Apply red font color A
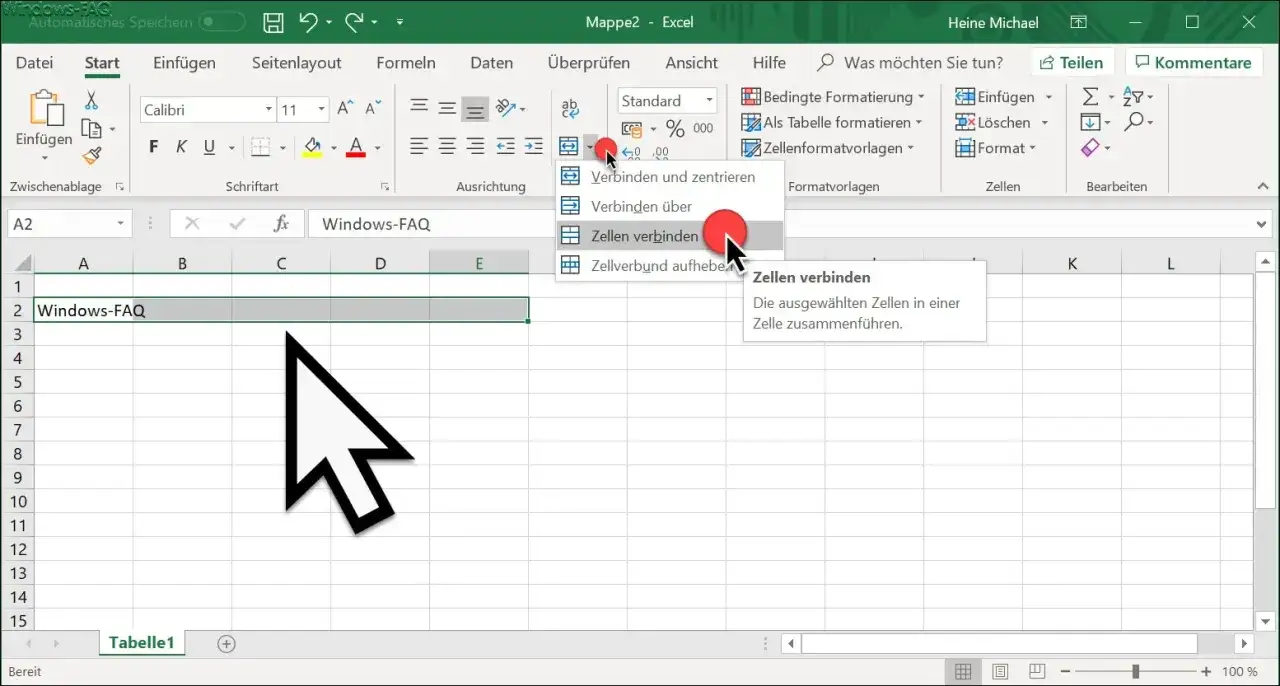The width and height of the screenshot is (1280, 686). point(355,148)
